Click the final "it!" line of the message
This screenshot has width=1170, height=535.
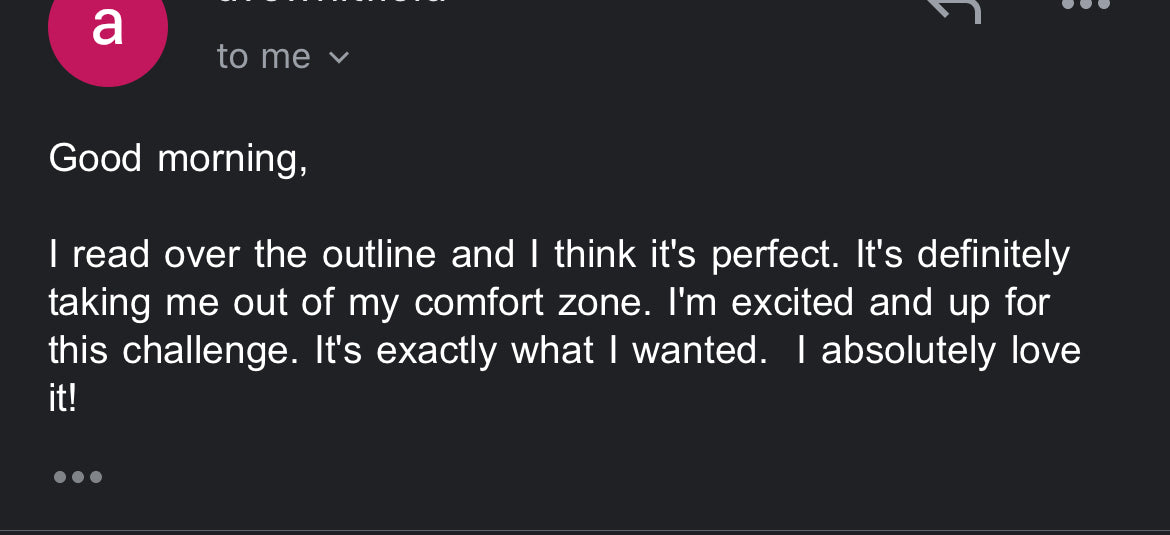click(62, 399)
